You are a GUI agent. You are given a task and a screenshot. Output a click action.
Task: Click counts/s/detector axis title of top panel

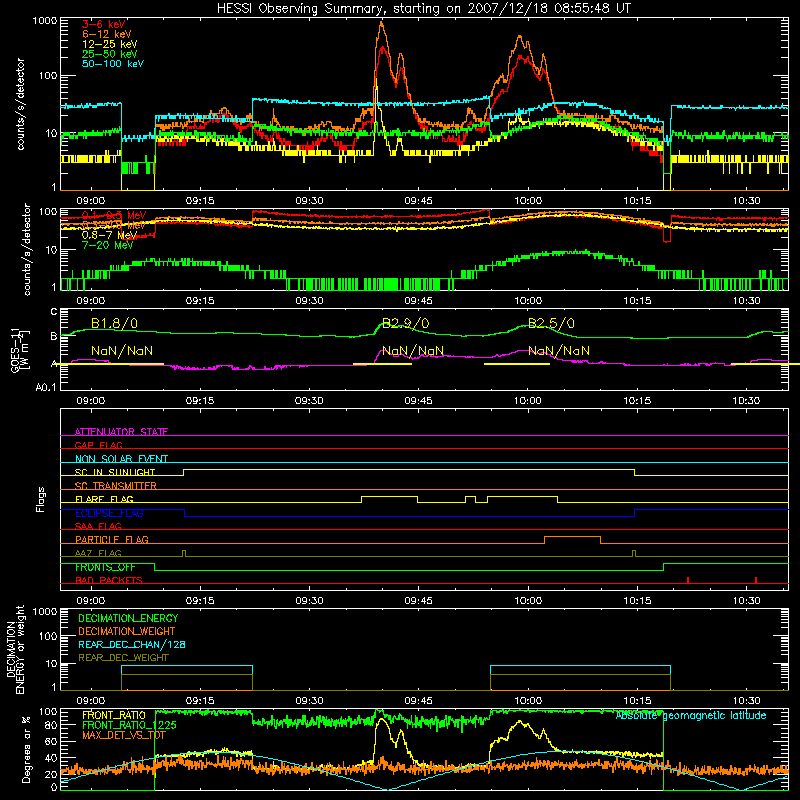[x=20, y=104]
